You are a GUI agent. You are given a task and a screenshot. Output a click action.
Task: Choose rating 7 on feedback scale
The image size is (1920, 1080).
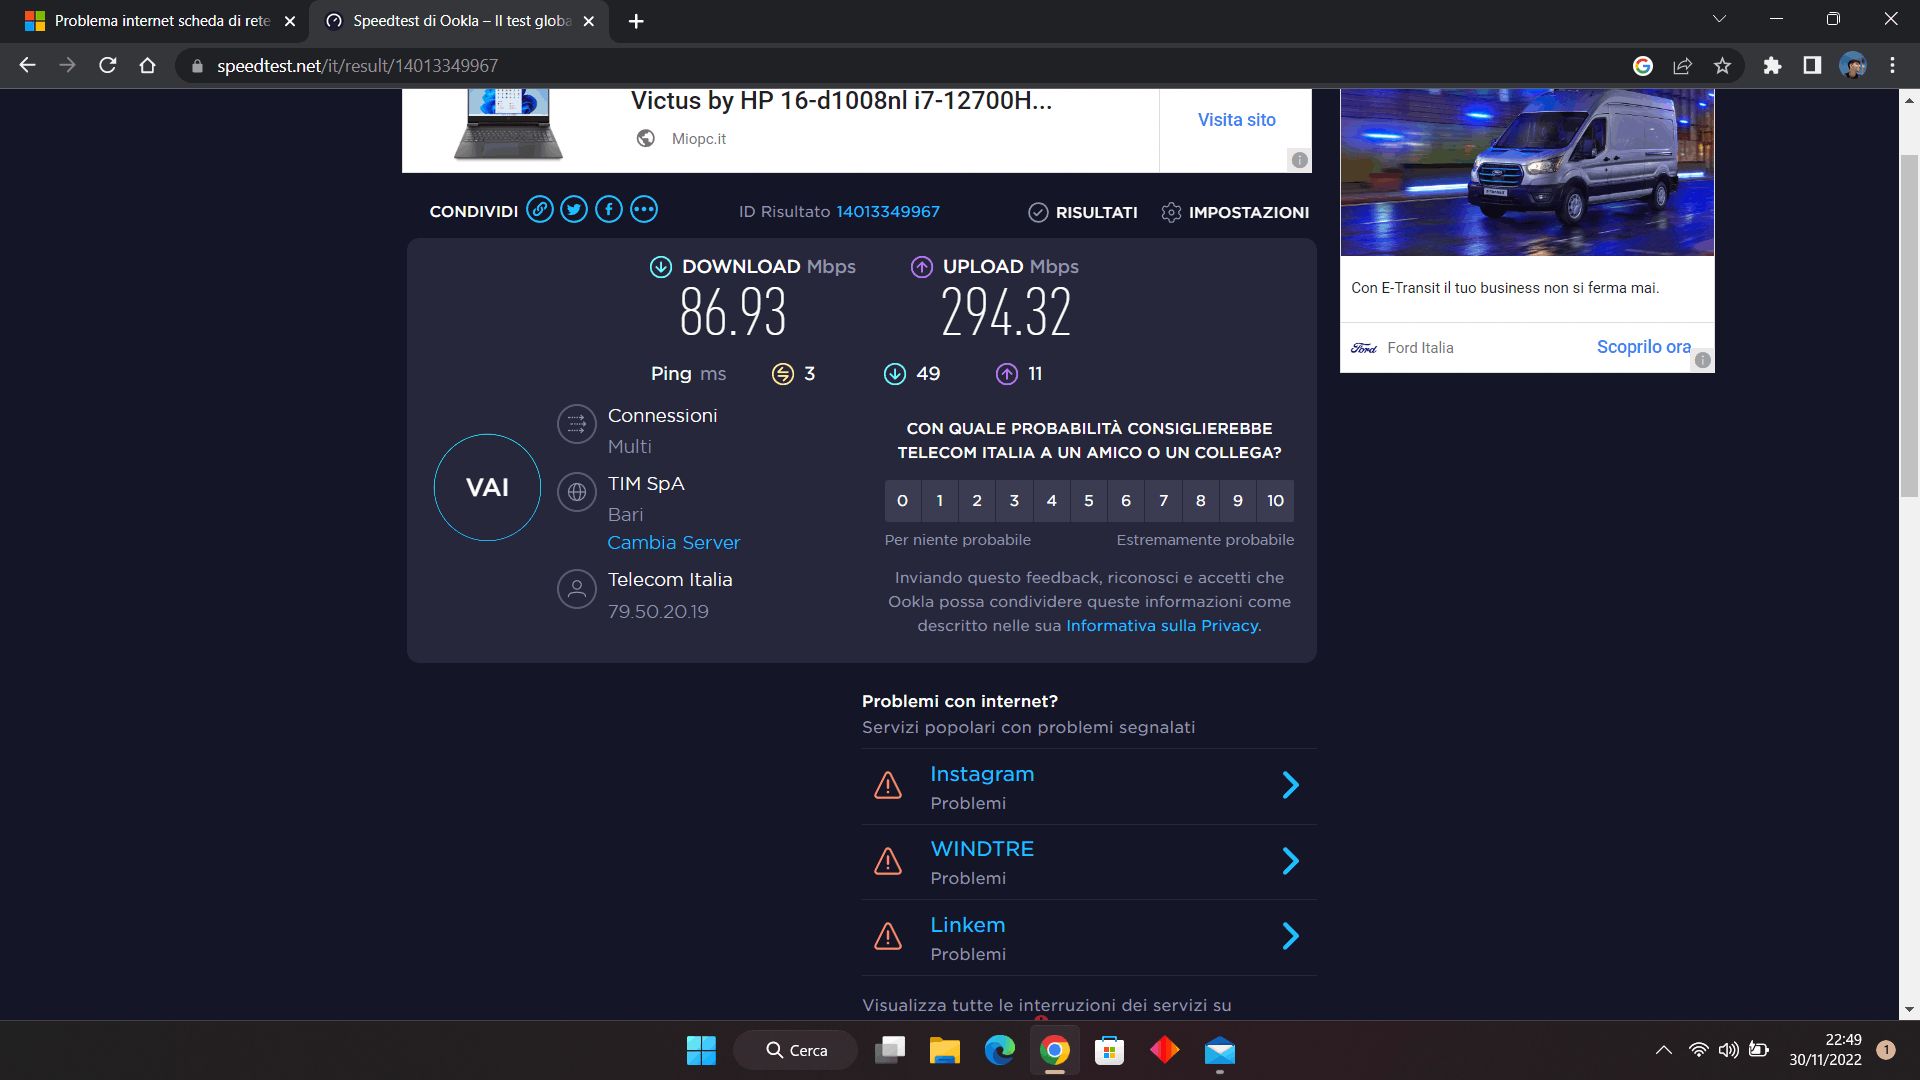(x=1163, y=501)
